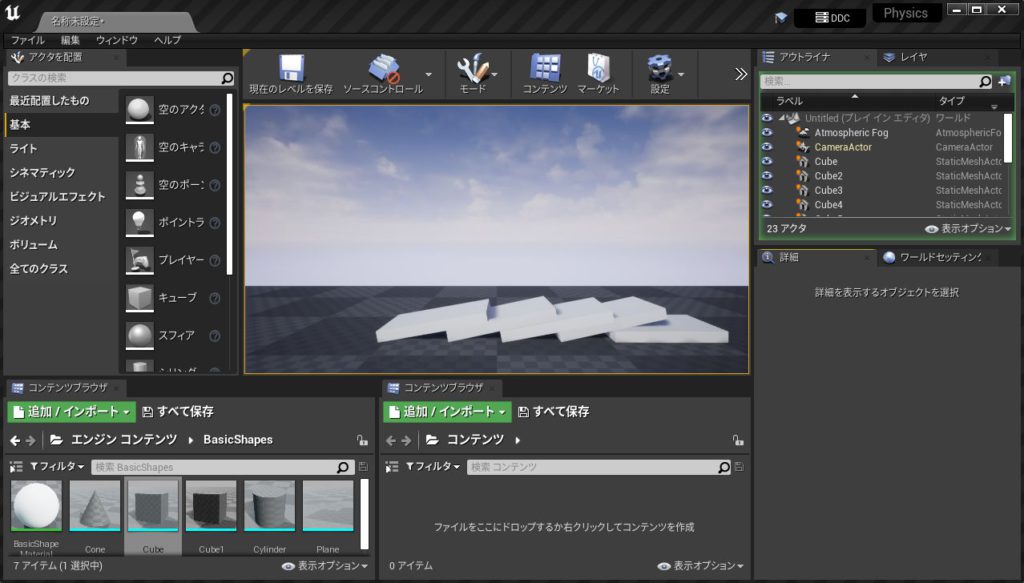Toggle visibility of the Untitled world row
Viewport: 1024px width, 583px height.
click(767, 118)
